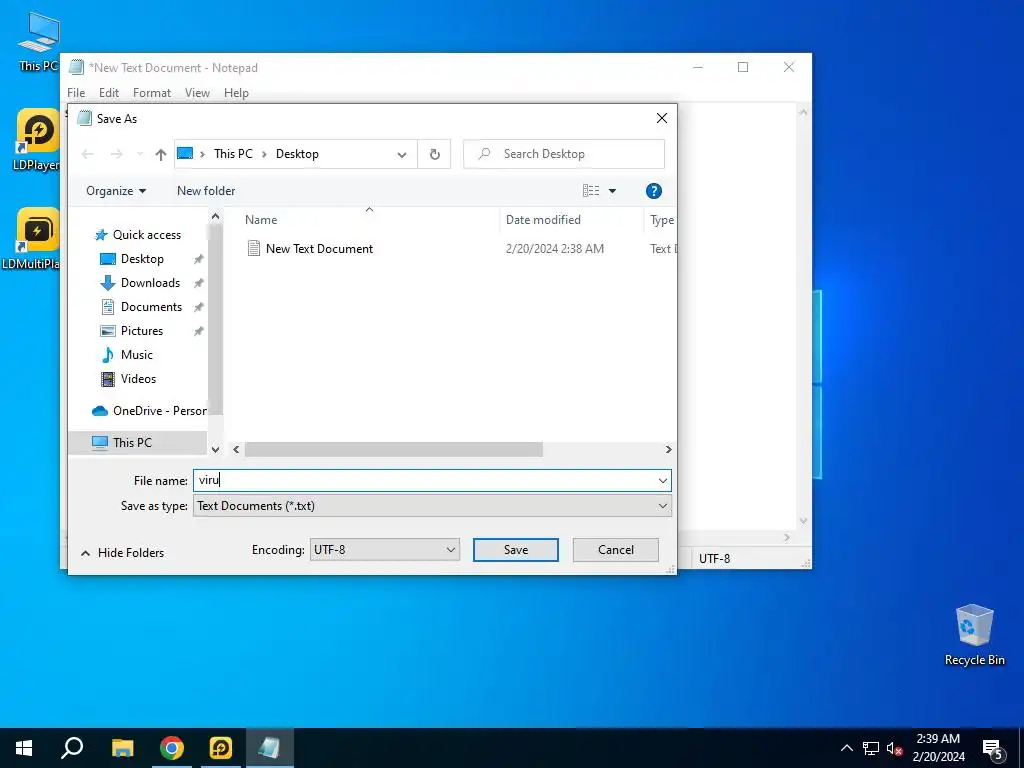Select Videos in the navigation pane
The width and height of the screenshot is (1024, 768).
click(138, 379)
